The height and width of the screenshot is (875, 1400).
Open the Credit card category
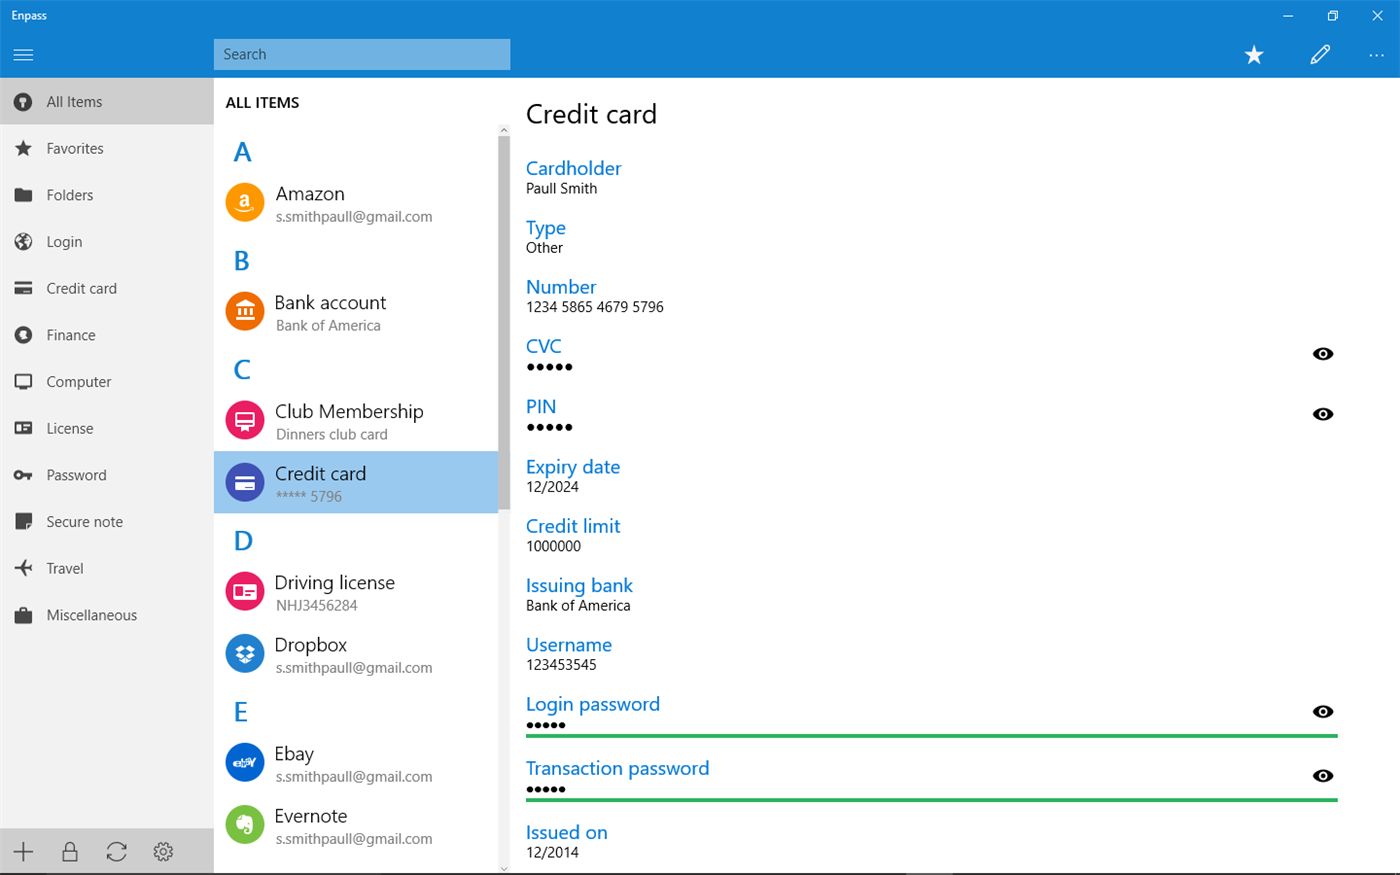80,288
